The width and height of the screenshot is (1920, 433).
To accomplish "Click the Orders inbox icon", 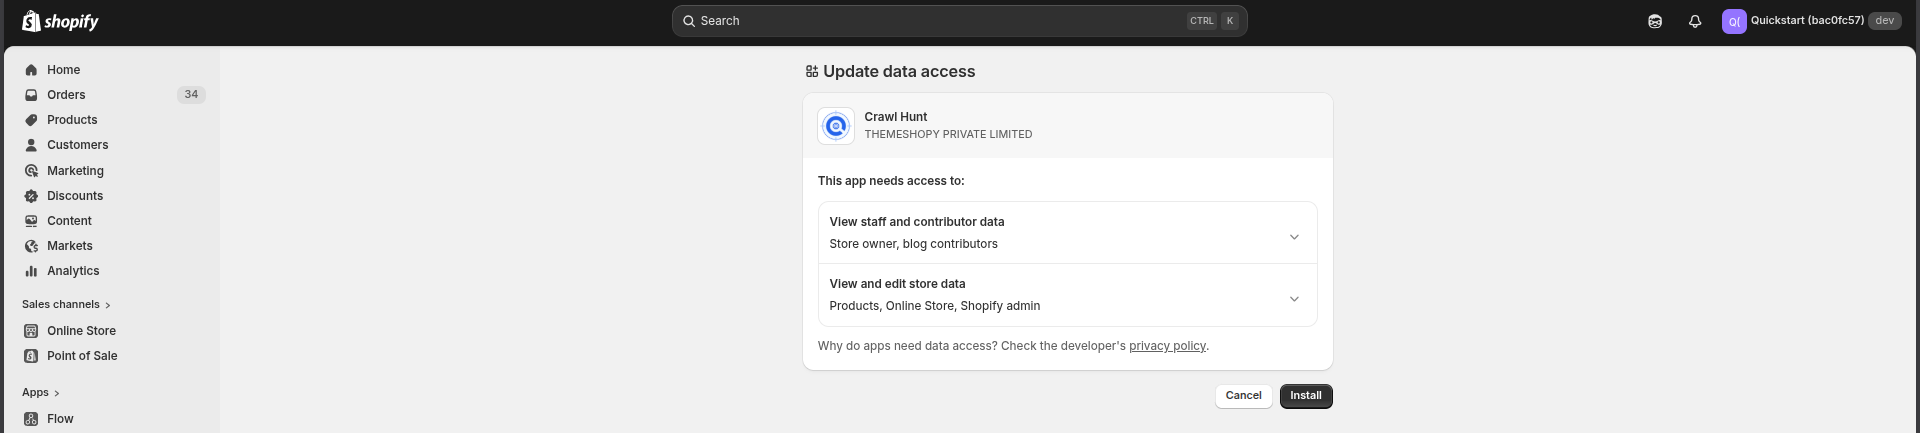I will click(x=31, y=95).
